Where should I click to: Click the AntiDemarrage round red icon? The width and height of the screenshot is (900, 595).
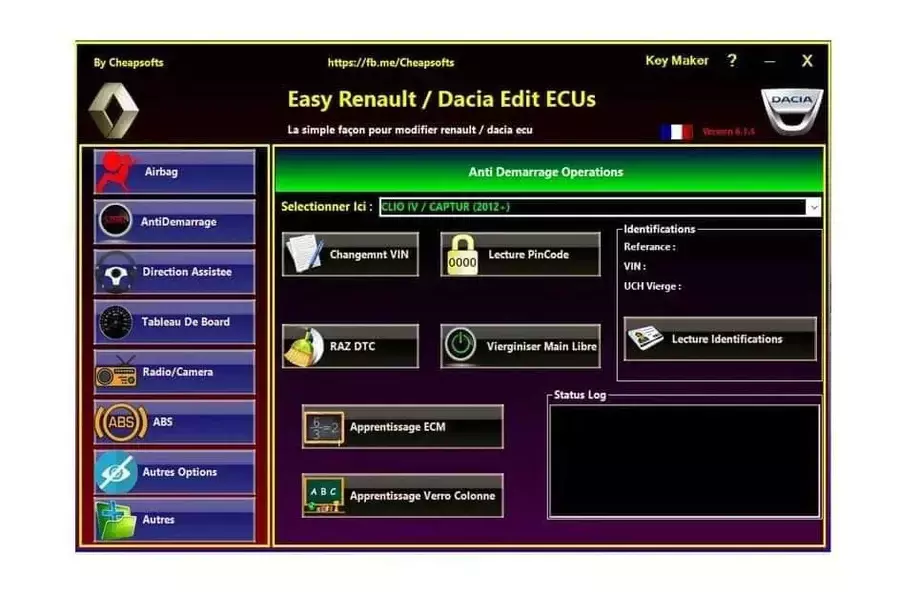point(115,220)
